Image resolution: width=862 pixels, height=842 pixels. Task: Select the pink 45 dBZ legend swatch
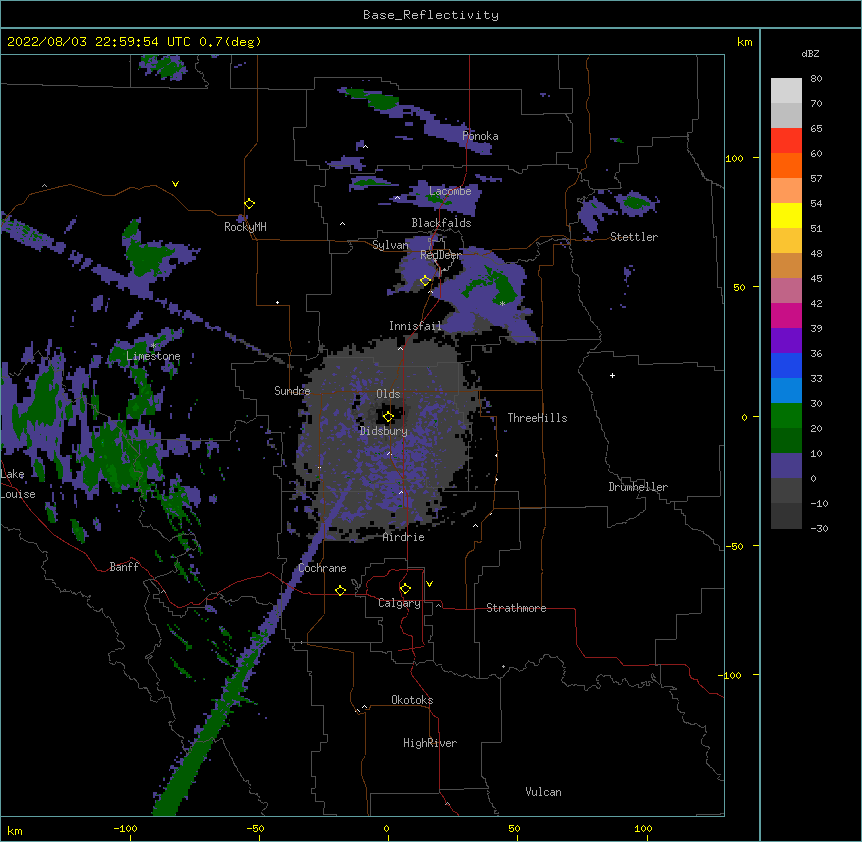pos(786,291)
